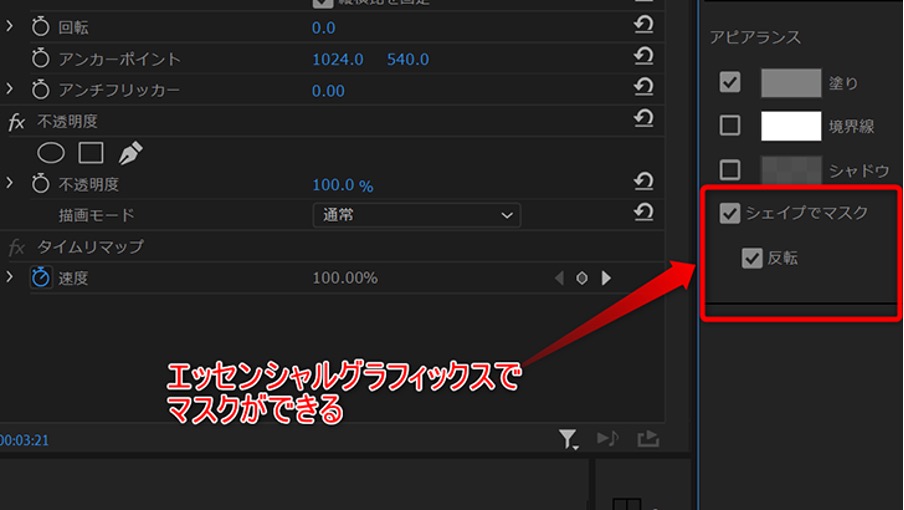Toggle stopwatch for 不透明度 property
This screenshot has width=904, height=510.
pyautogui.click(x=40, y=184)
